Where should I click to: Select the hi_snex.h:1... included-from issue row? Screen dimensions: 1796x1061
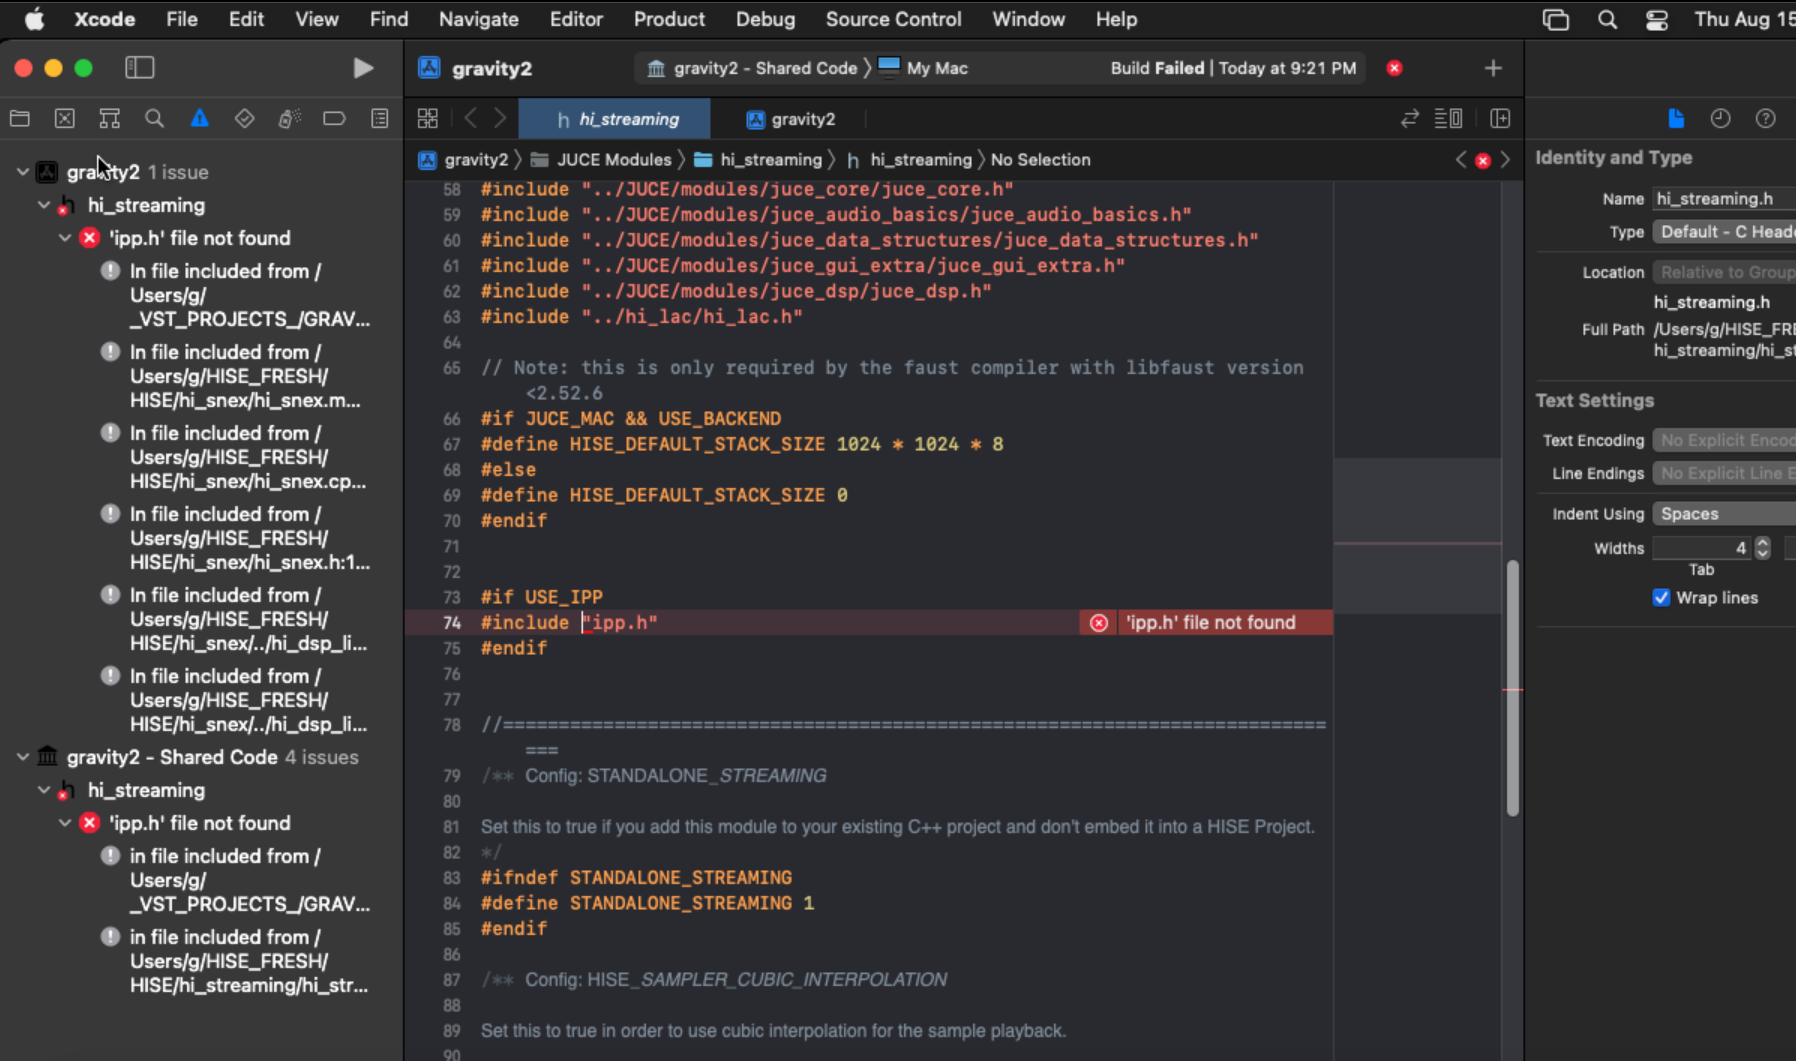[238, 538]
